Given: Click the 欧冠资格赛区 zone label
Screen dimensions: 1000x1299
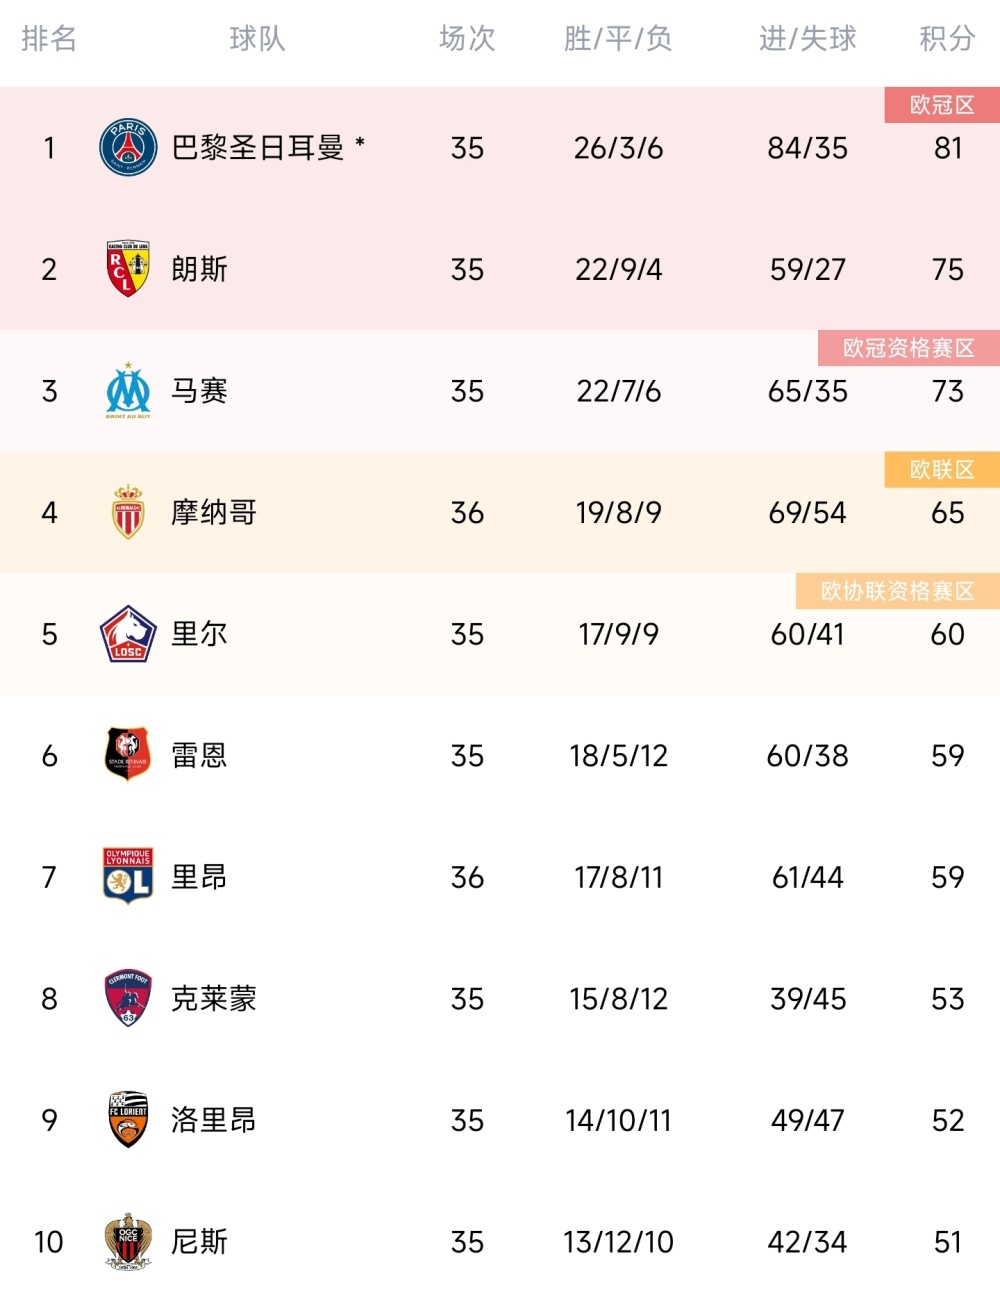Looking at the screenshot, I should [908, 348].
